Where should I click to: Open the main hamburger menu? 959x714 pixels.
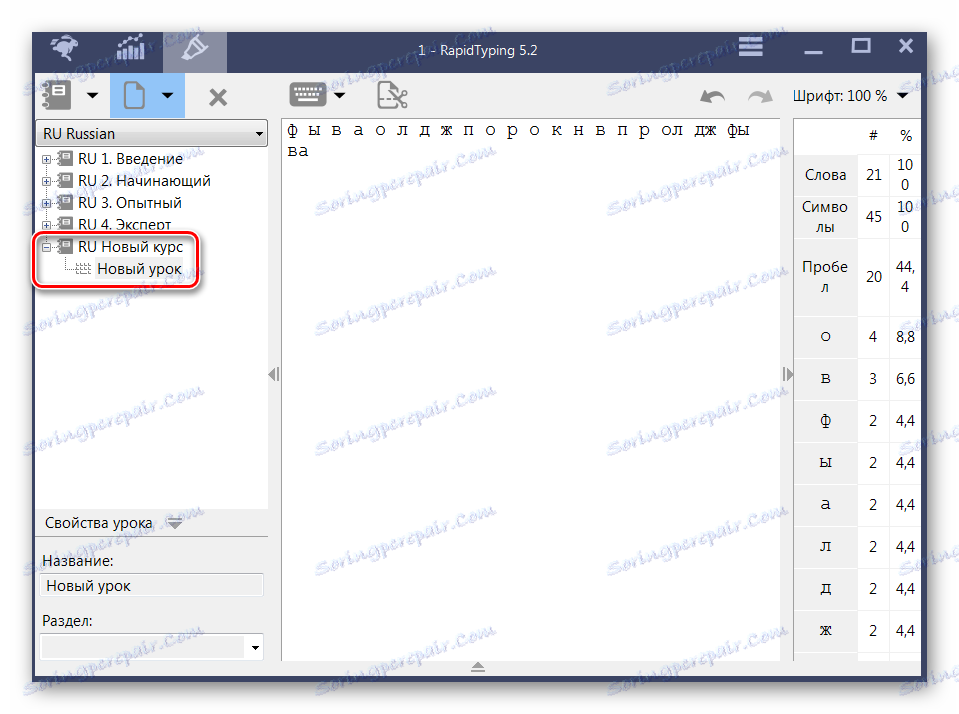point(750,46)
